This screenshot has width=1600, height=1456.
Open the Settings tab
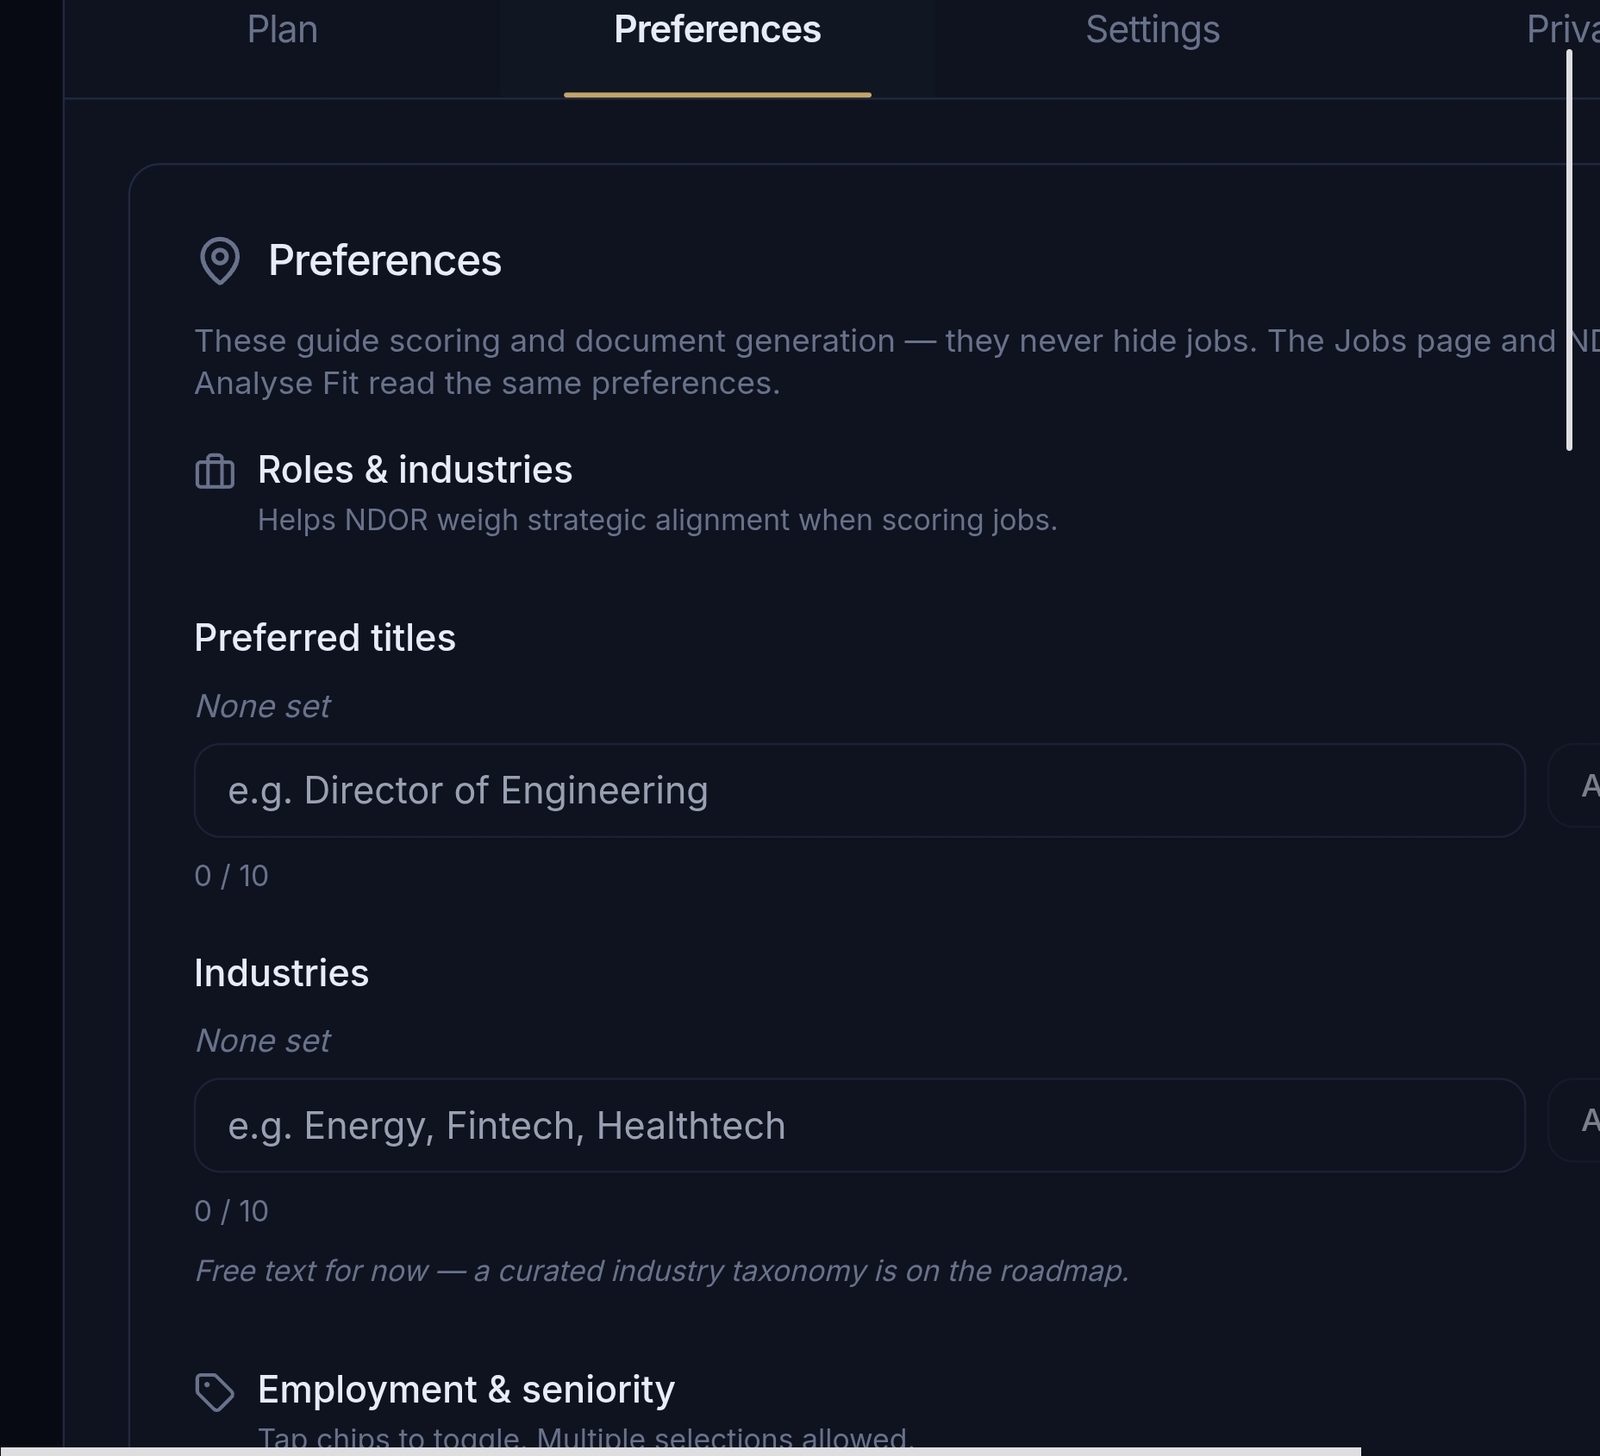[x=1152, y=29]
